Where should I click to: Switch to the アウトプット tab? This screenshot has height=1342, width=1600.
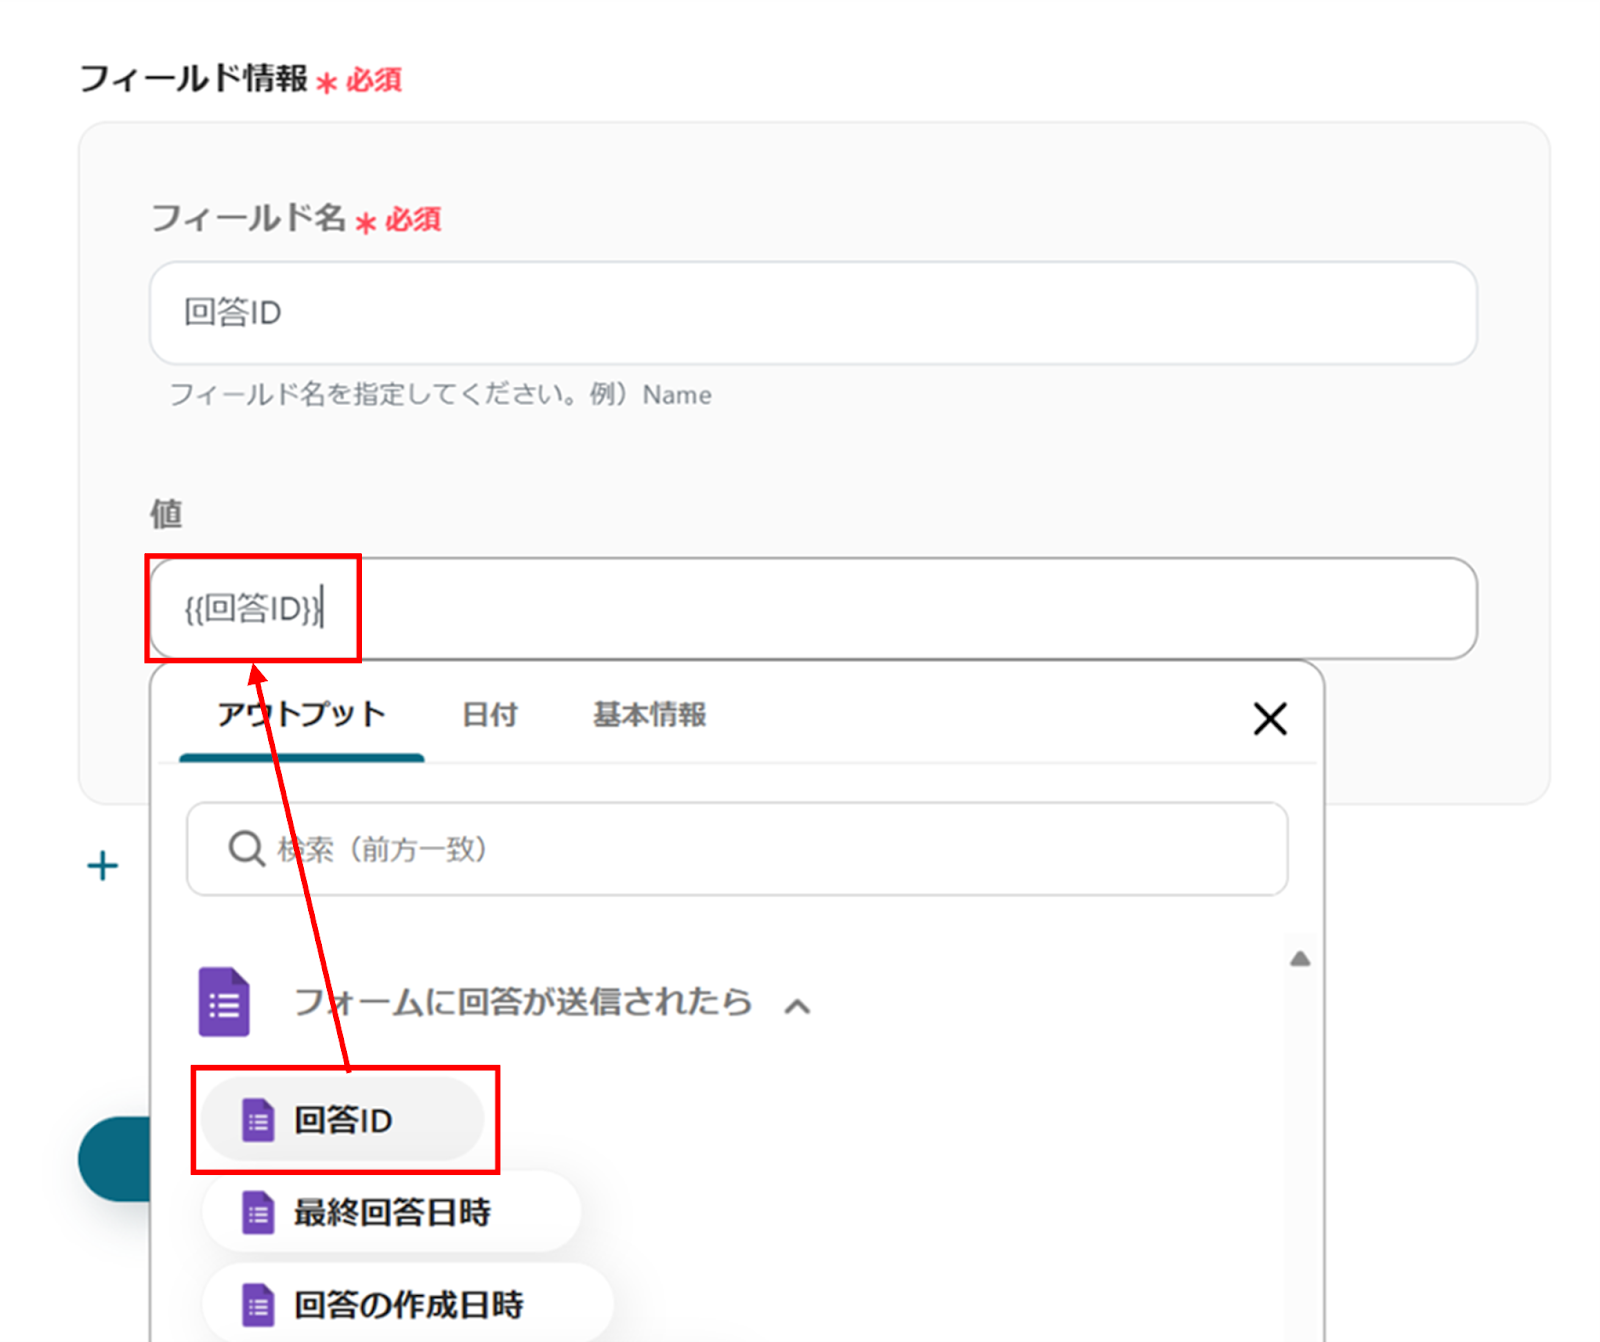tap(301, 715)
